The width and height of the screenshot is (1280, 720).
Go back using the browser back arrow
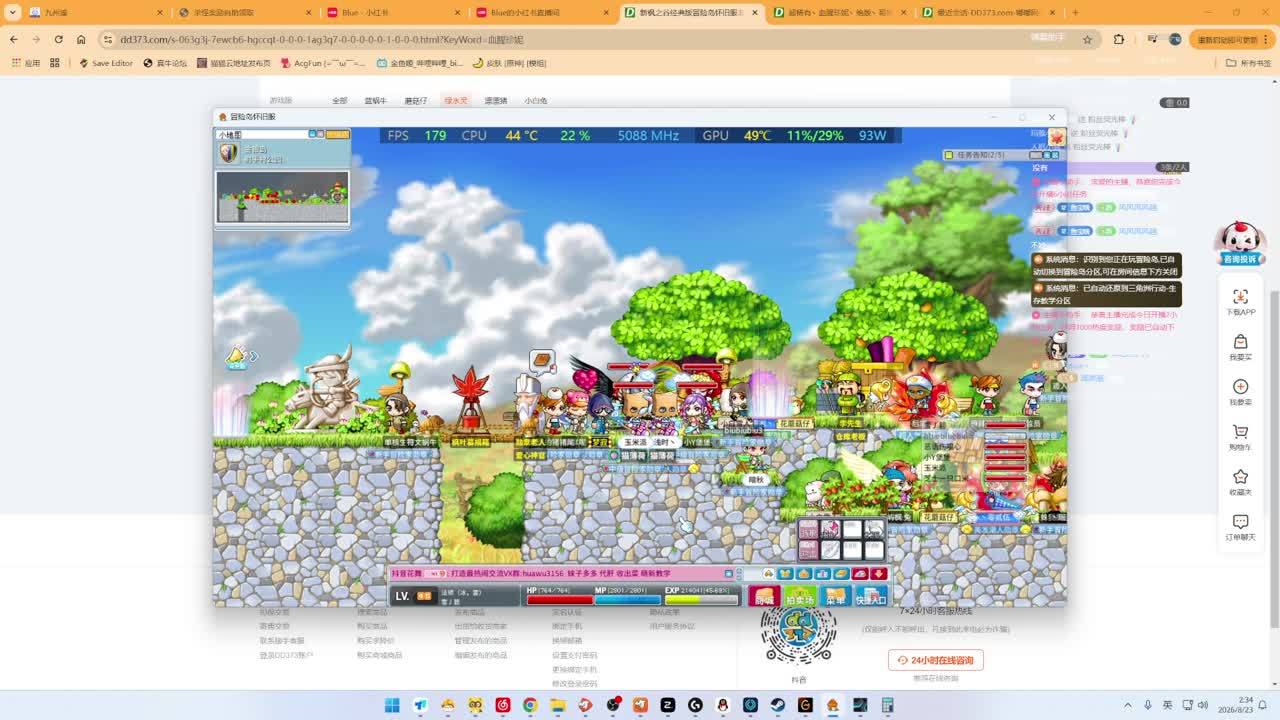(14, 39)
